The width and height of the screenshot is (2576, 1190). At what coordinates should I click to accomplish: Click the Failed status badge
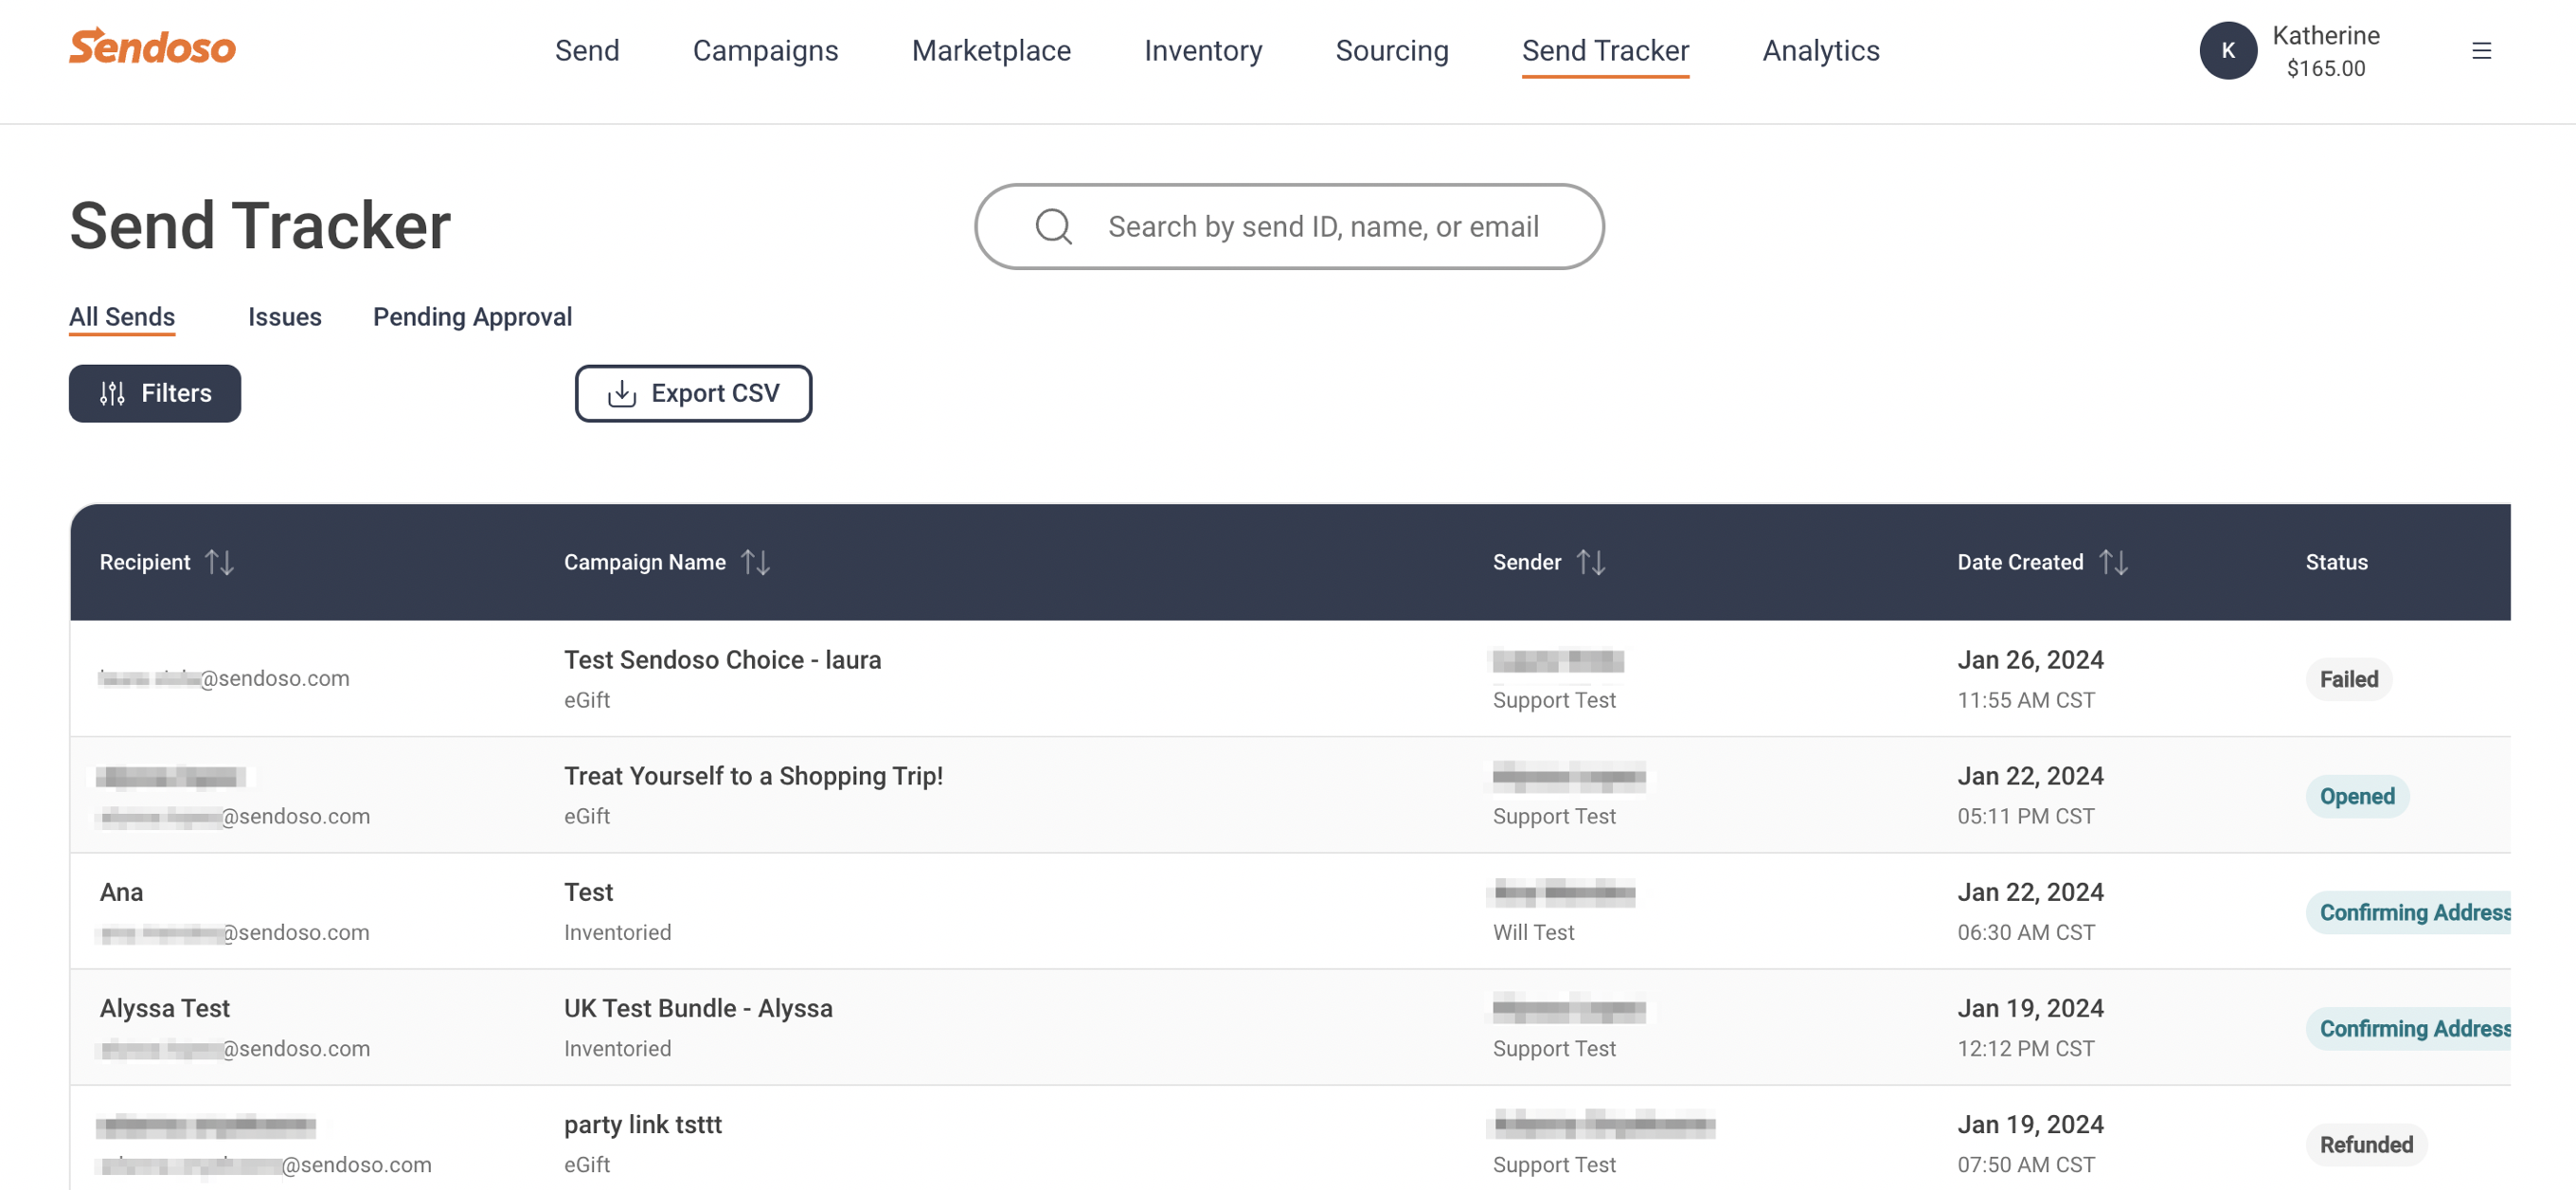pos(2348,679)
